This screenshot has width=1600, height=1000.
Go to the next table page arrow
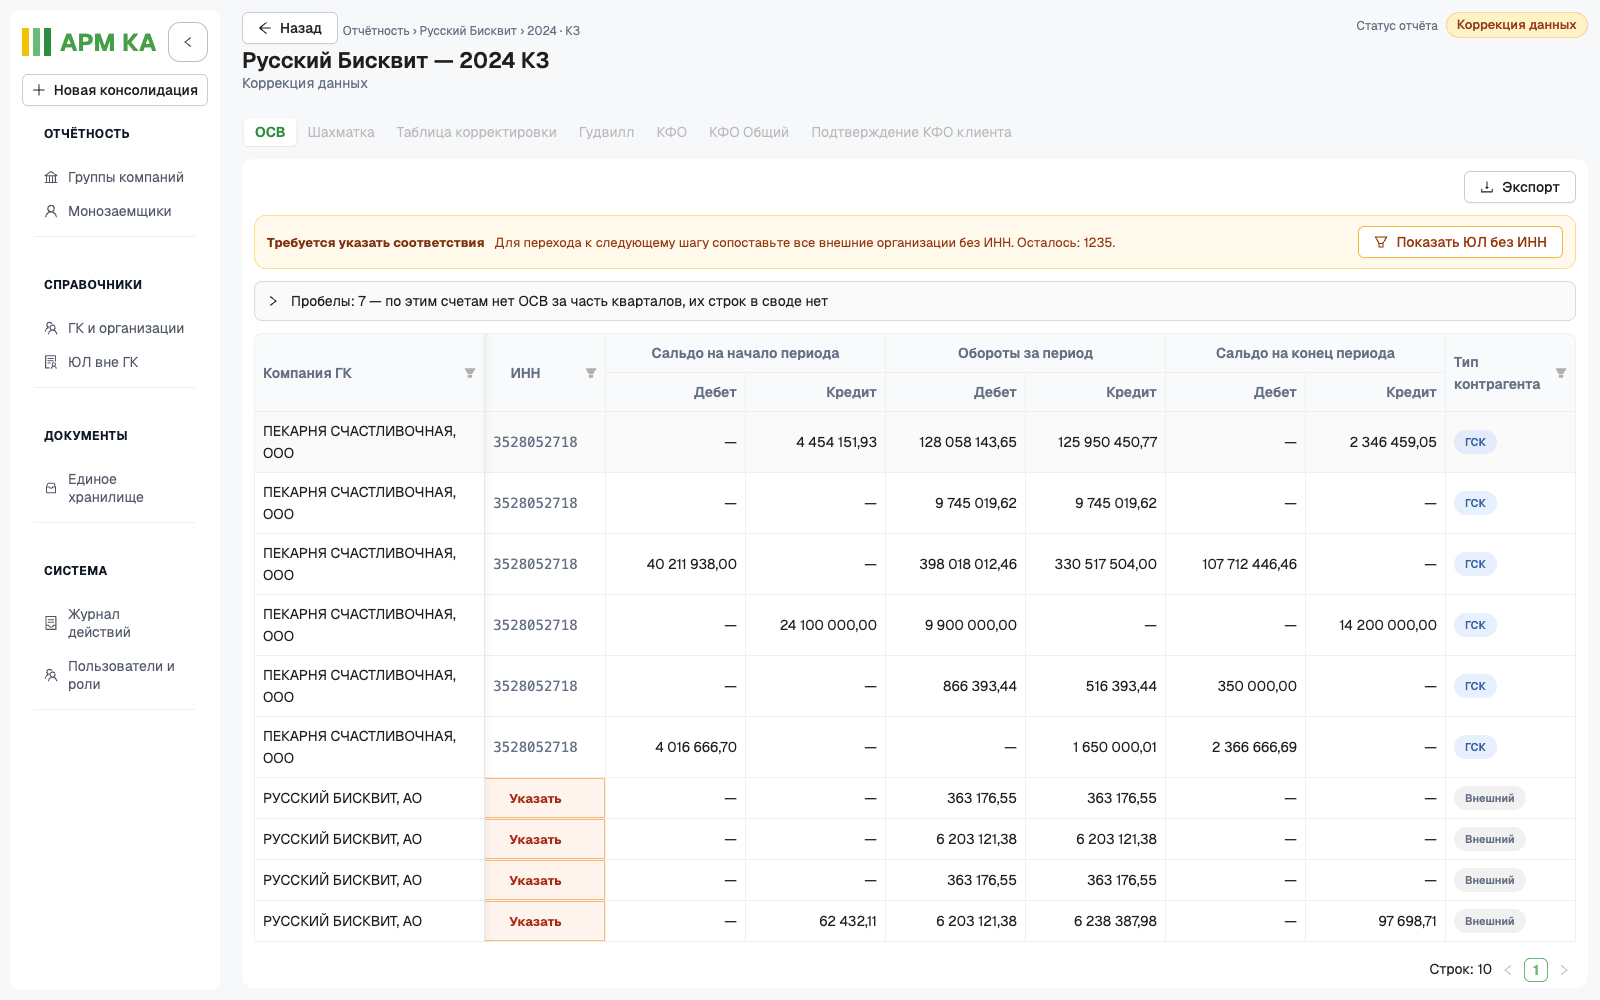pos(1564,970)
